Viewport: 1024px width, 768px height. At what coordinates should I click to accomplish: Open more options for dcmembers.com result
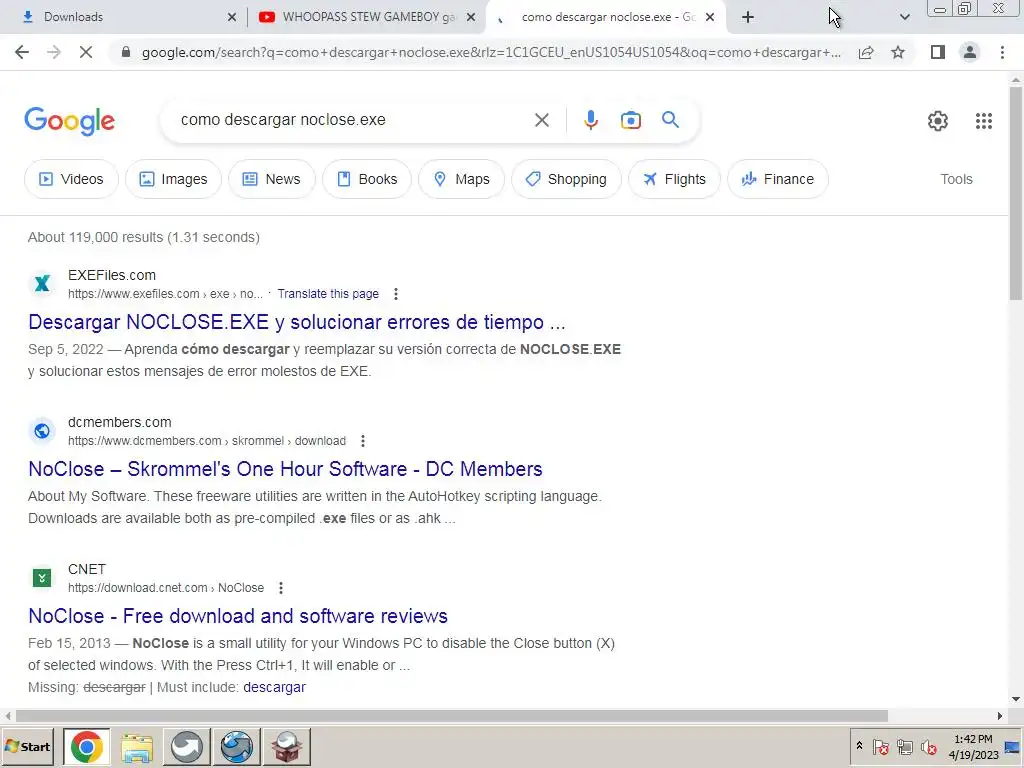point(362,441)
